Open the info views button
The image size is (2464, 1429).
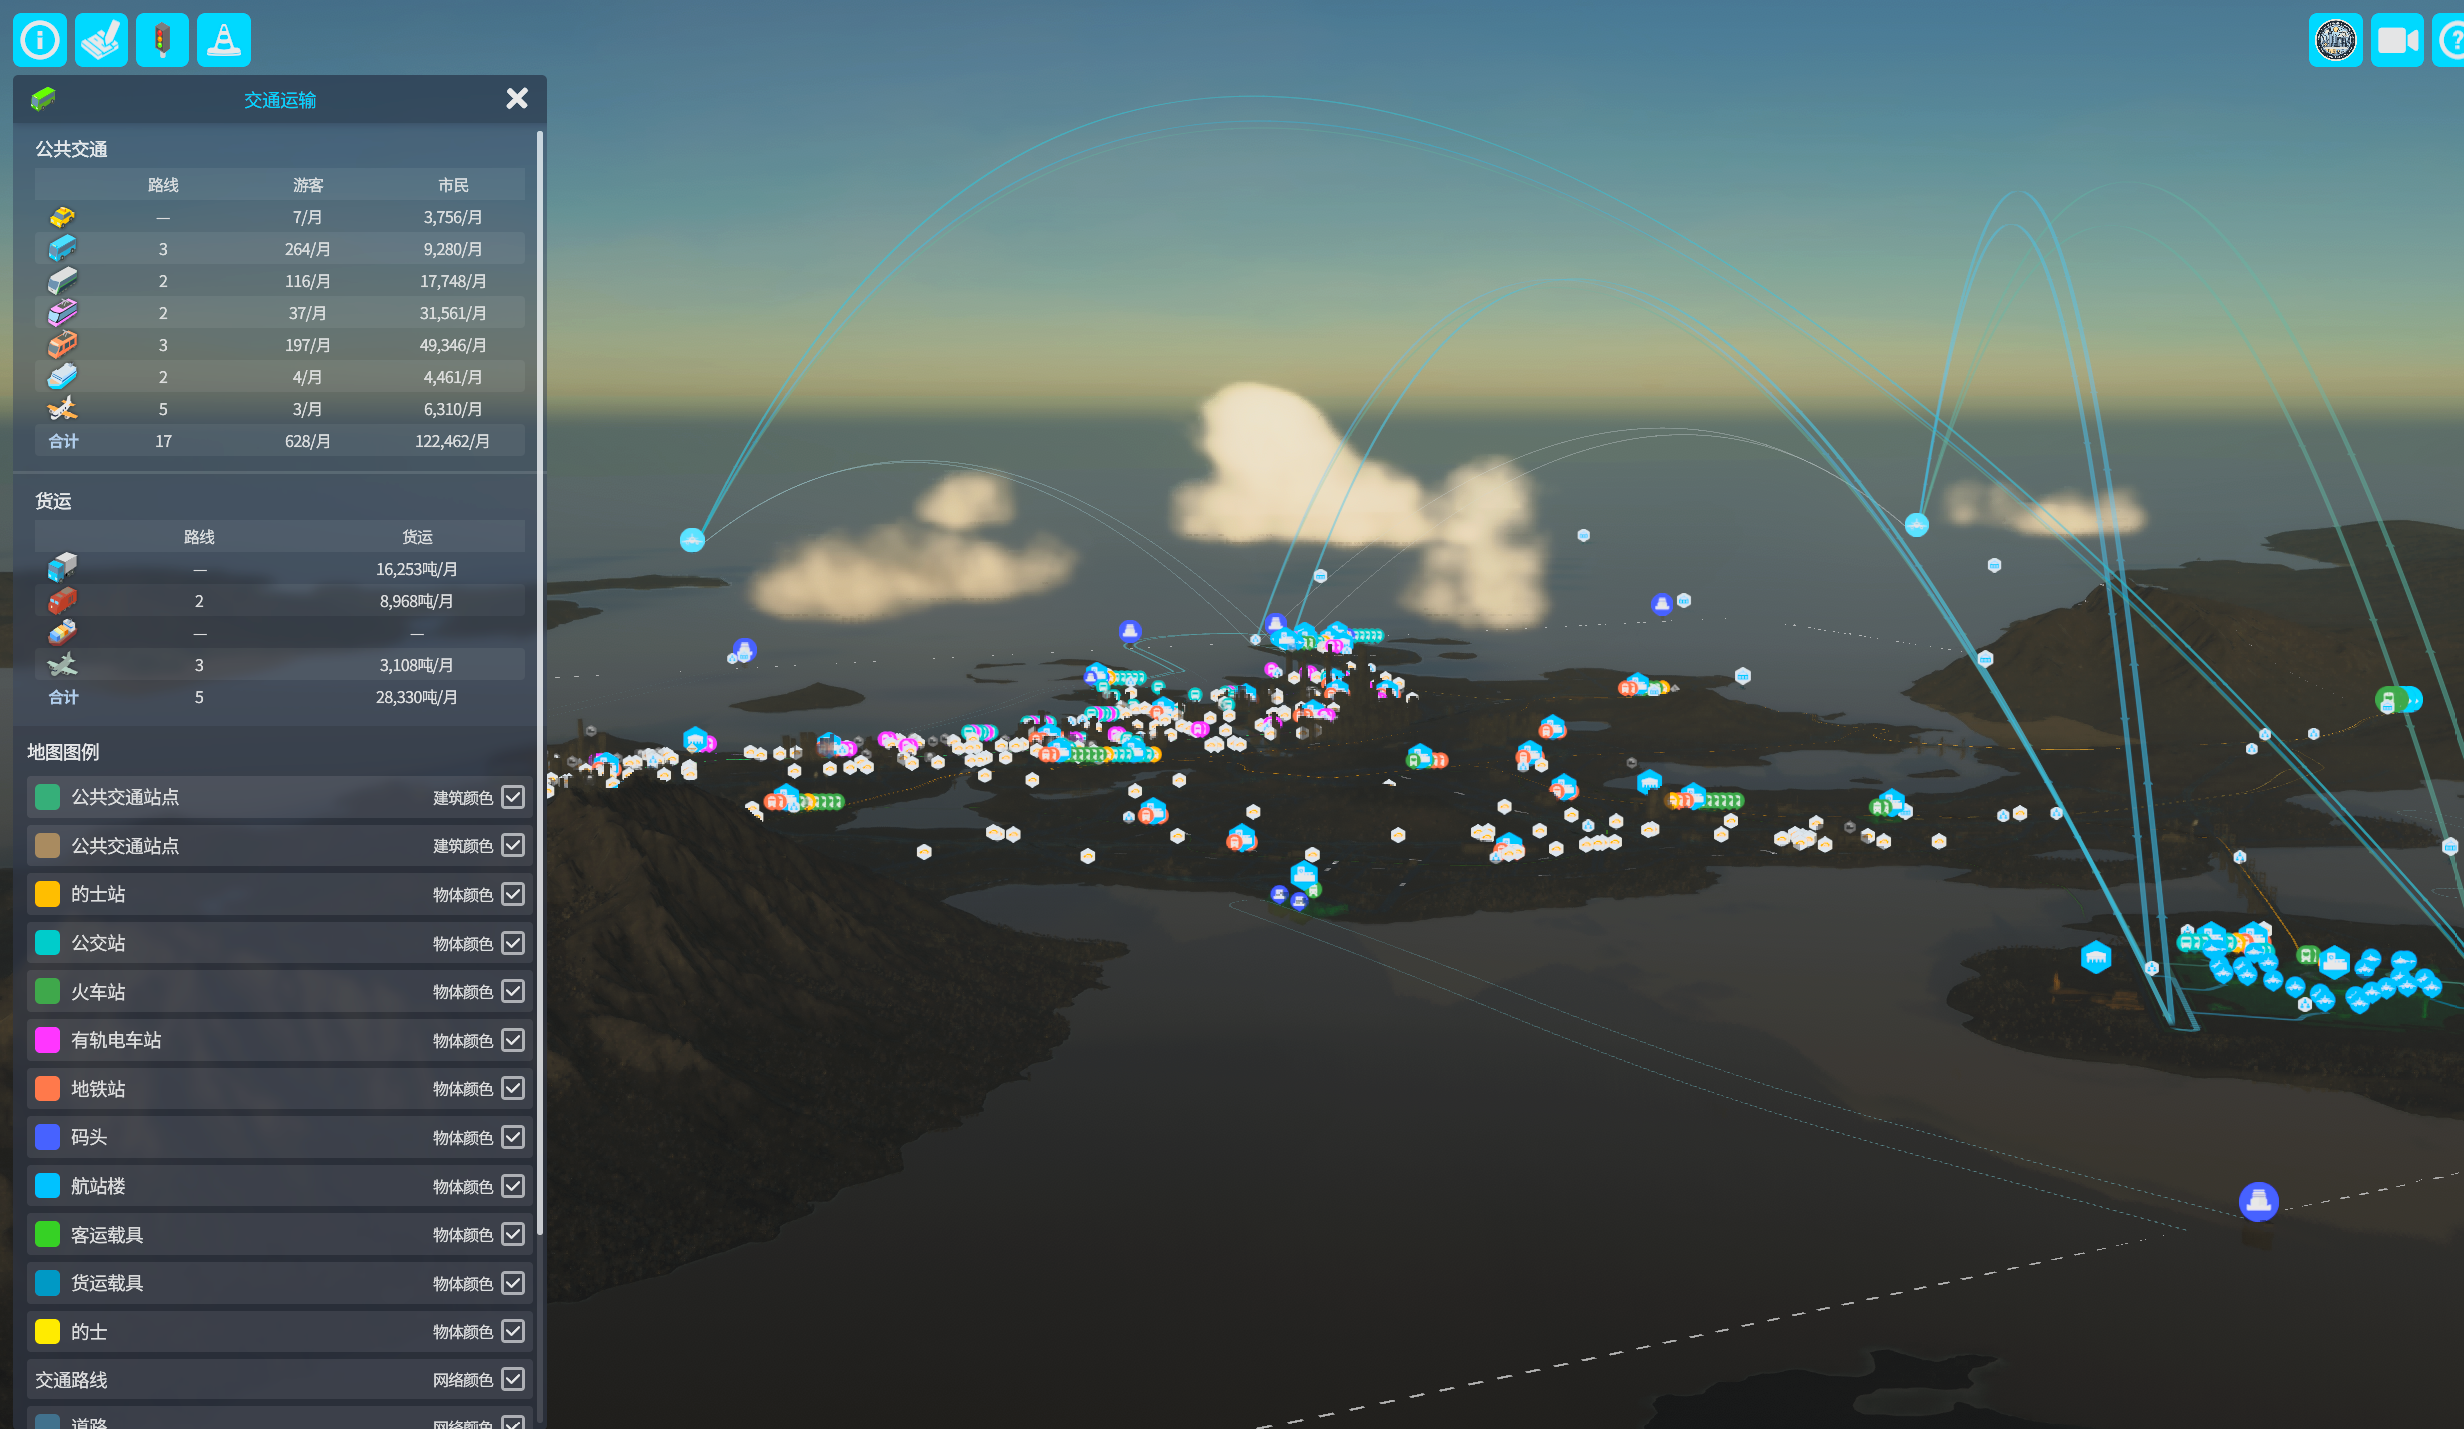(x=40, y=40)
